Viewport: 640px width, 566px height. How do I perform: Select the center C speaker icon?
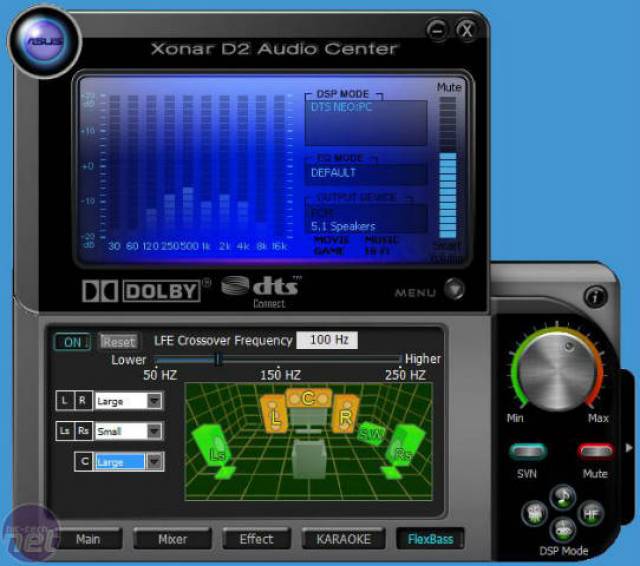tap(308, 399)
